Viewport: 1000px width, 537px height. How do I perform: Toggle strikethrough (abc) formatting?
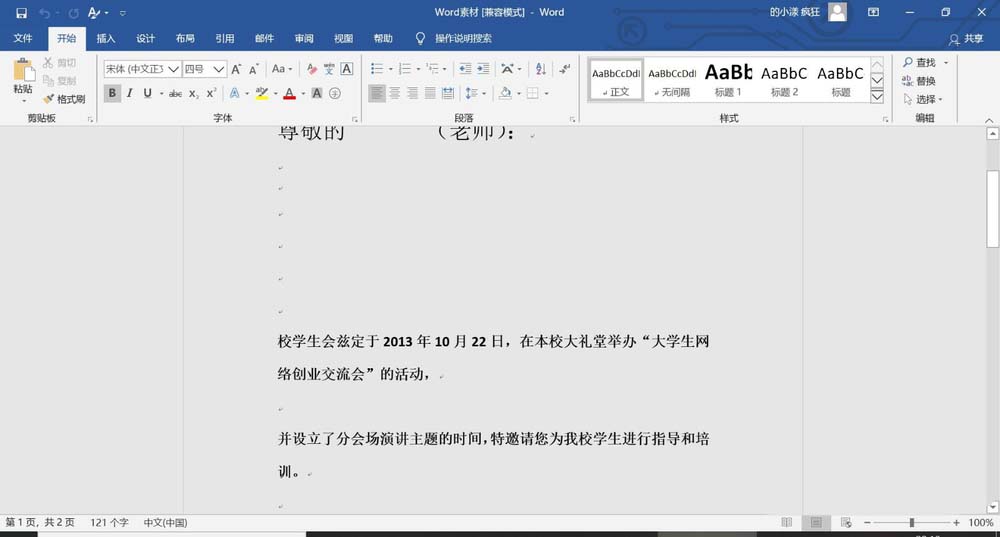[175, 93]
